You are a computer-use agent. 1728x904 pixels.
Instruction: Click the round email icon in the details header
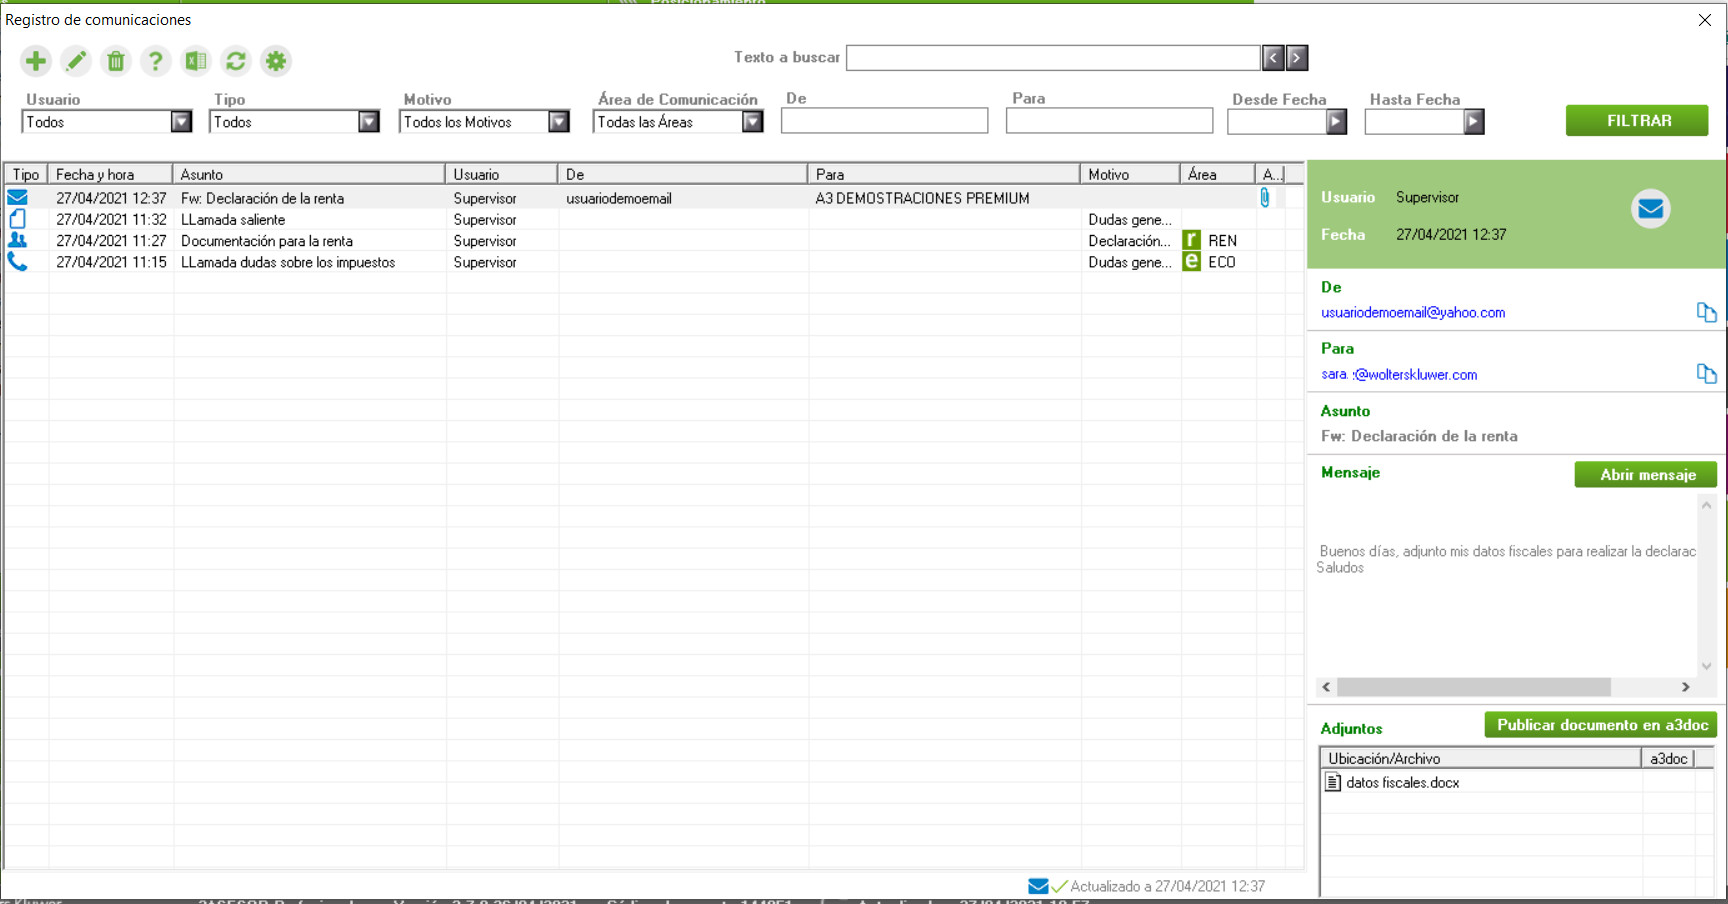1651,208
